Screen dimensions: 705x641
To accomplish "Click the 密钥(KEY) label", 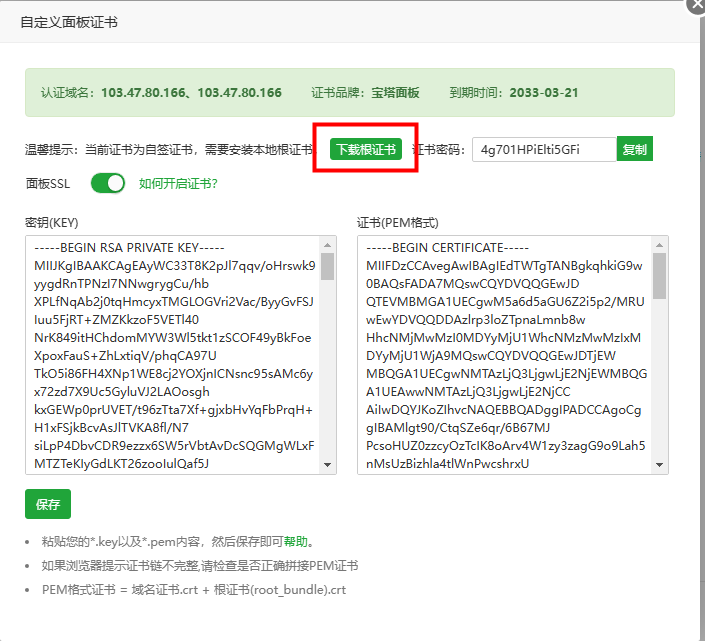I will 52,223.
